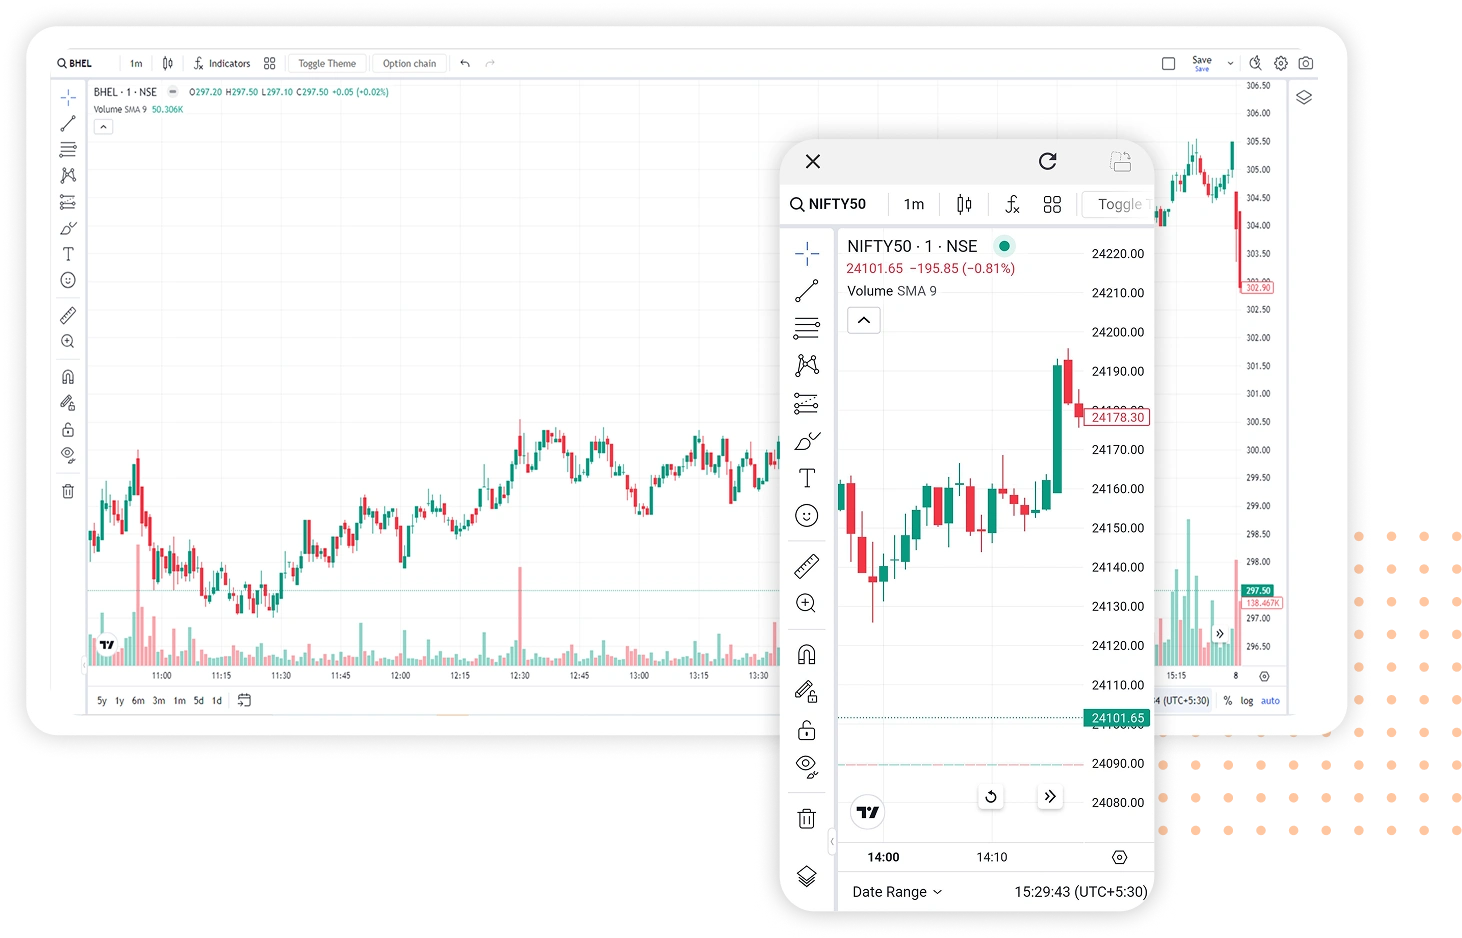The image size is (1462, 938).
Task: Open the Text annotation tool
Action: pos(68,254)
